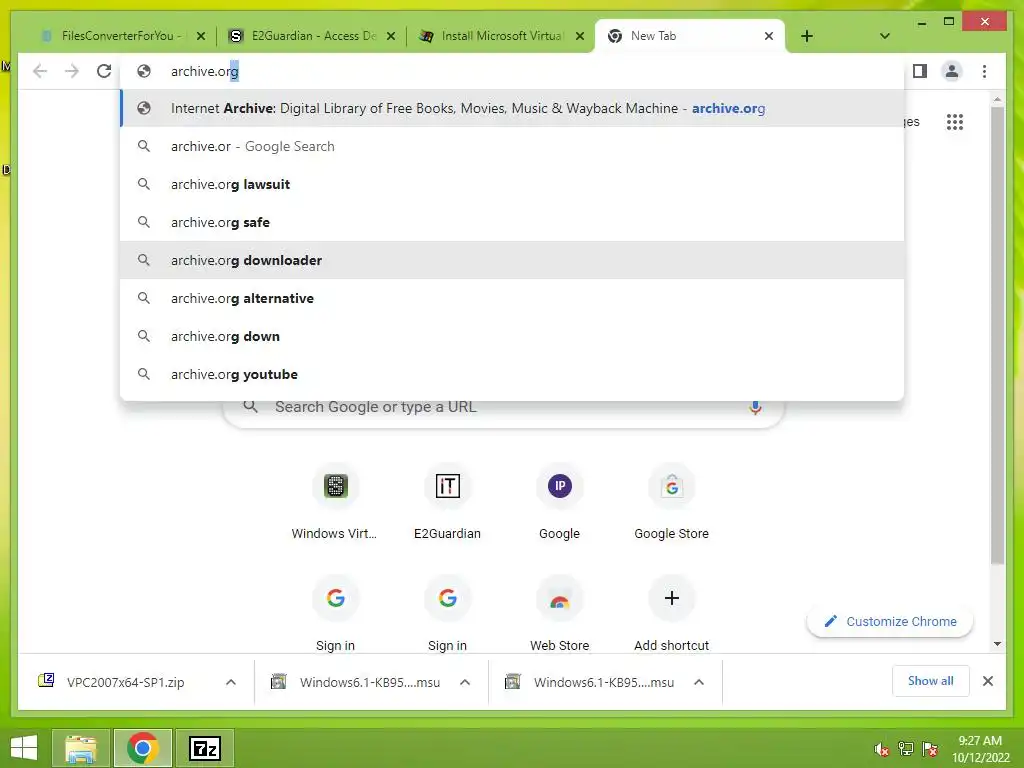
Task: Open Chrome side panel
Action: 920,71
